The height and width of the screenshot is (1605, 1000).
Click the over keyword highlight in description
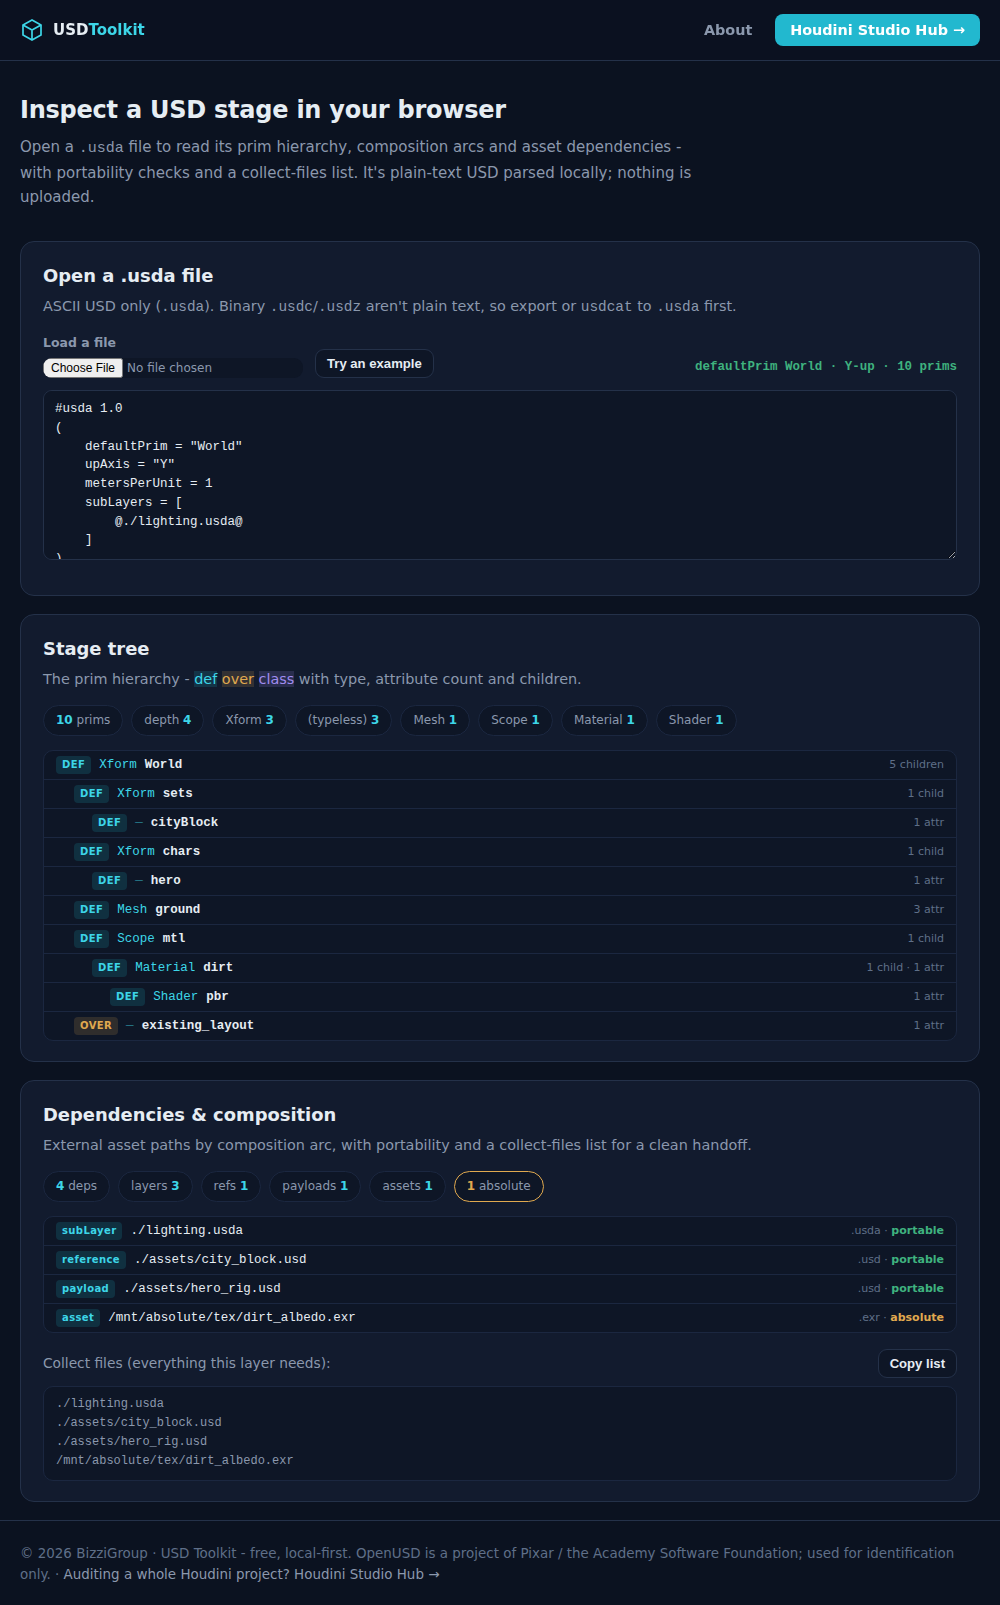click(x=238, y=679)
